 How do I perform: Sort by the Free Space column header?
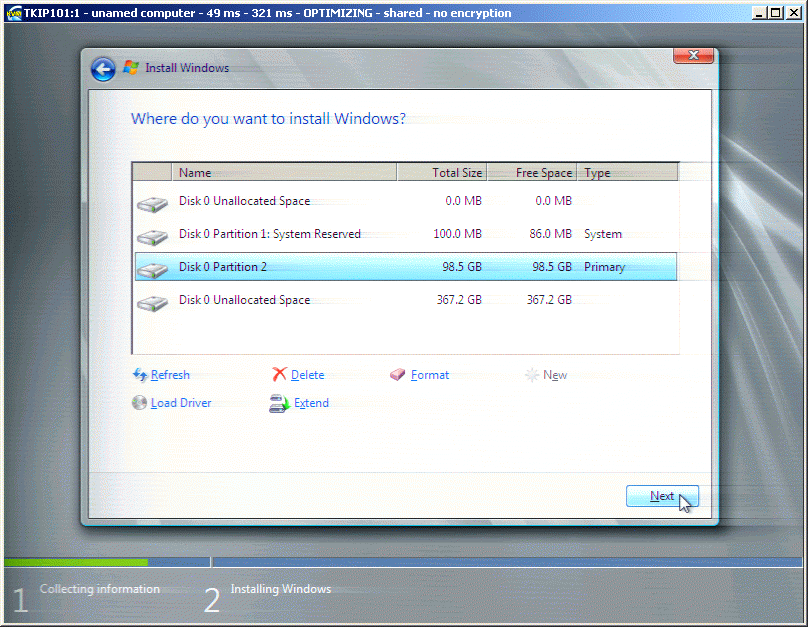point(532,173)
